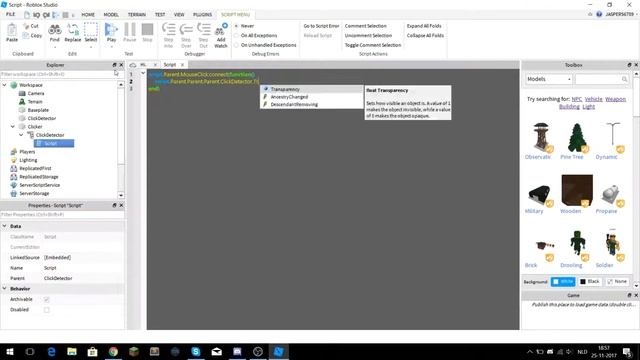Image resolution: width=640 pixels, height=360 pixels.
Task: Open the Replace tool
Action: [73, 30]
